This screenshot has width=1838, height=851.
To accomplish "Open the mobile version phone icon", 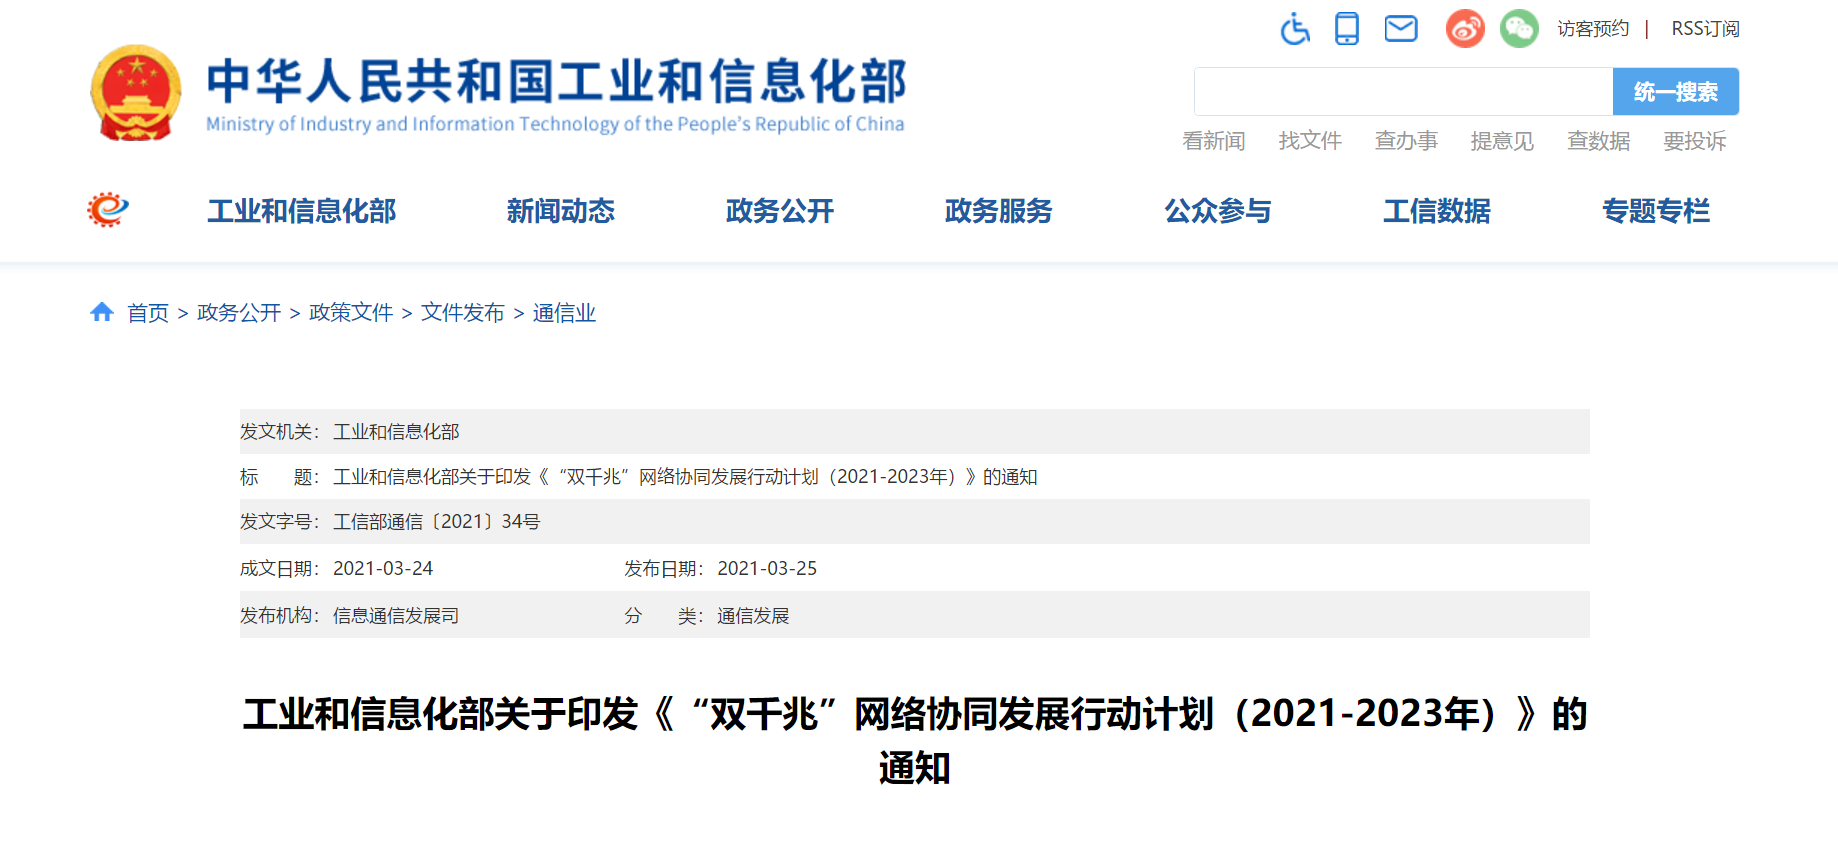I will pos(1347,29).
